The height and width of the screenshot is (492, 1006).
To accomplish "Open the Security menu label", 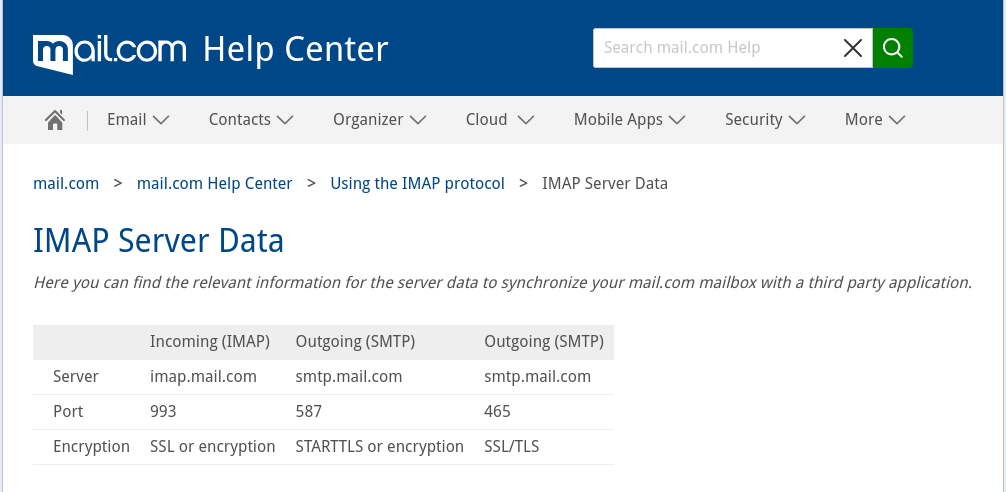I will 753,120.
